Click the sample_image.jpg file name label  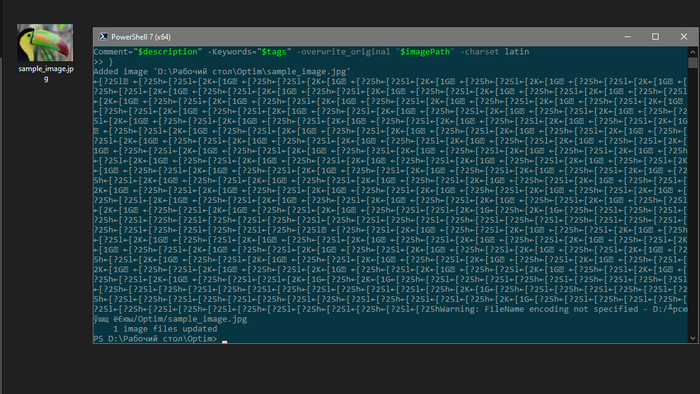coord(46,73)
